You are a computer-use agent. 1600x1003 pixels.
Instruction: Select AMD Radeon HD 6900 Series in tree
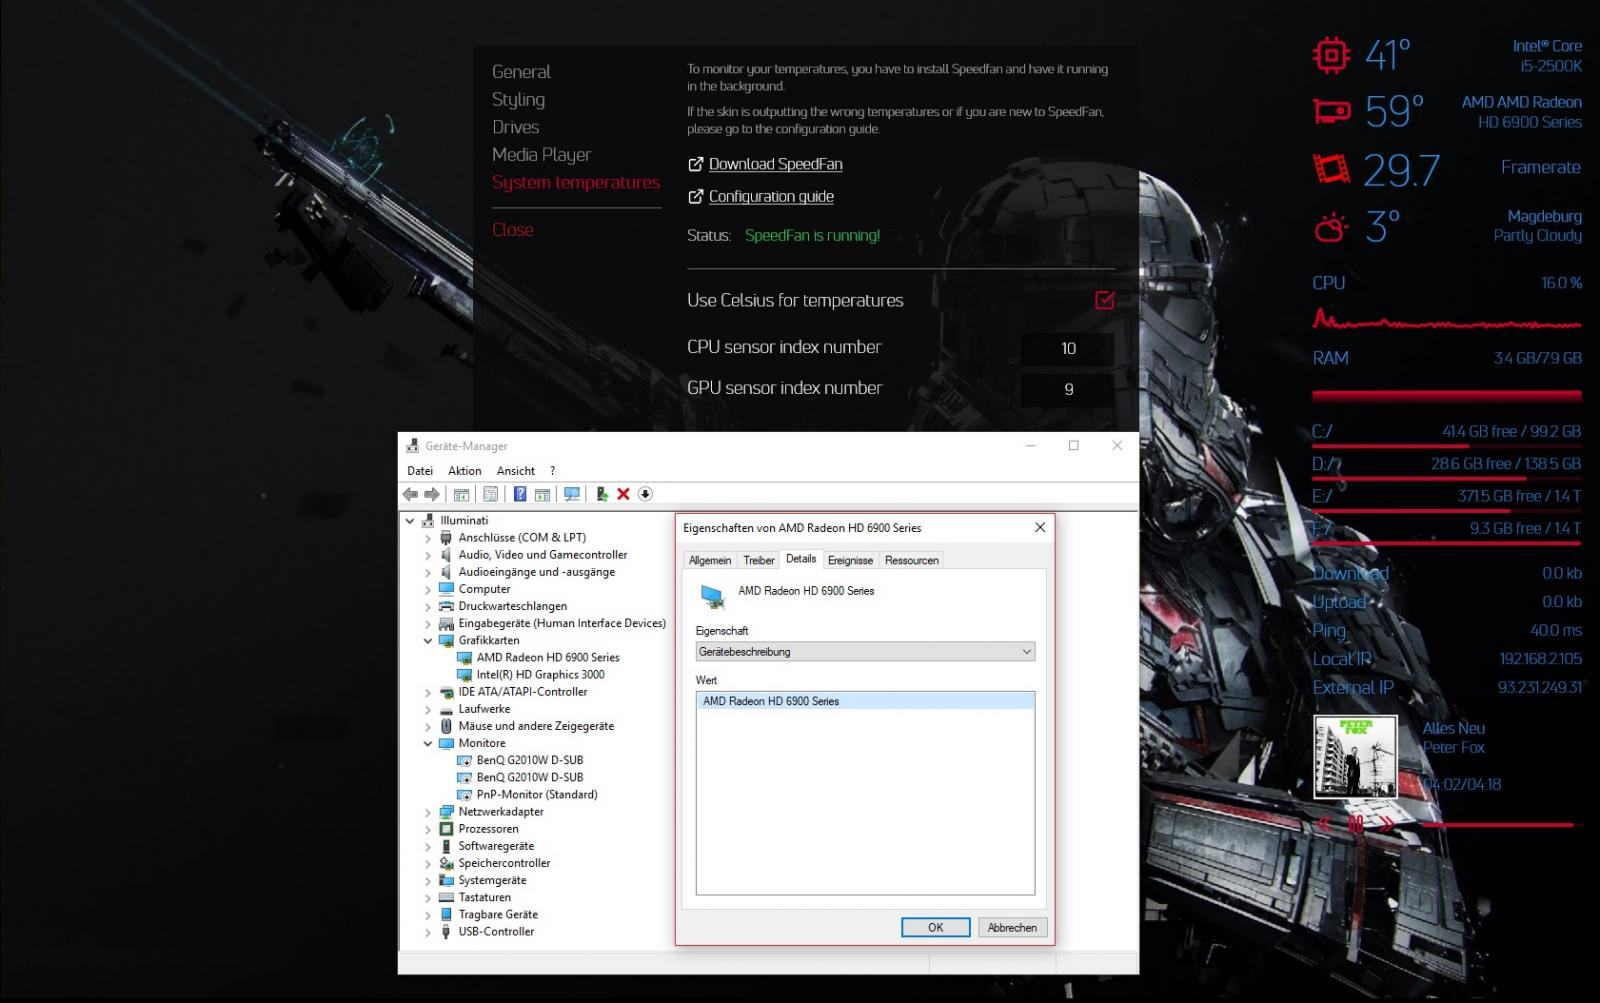[548, 658]
